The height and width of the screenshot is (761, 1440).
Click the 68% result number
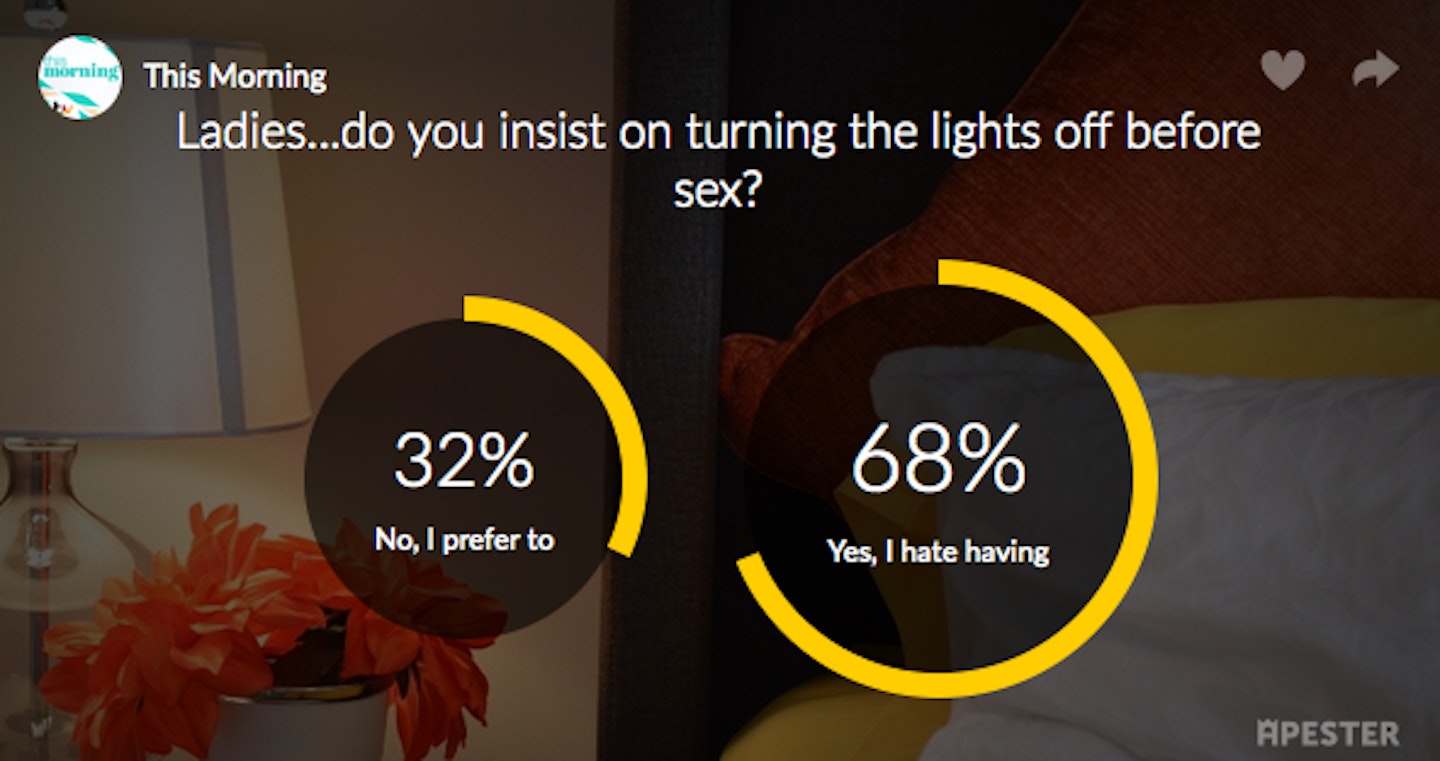938,460
